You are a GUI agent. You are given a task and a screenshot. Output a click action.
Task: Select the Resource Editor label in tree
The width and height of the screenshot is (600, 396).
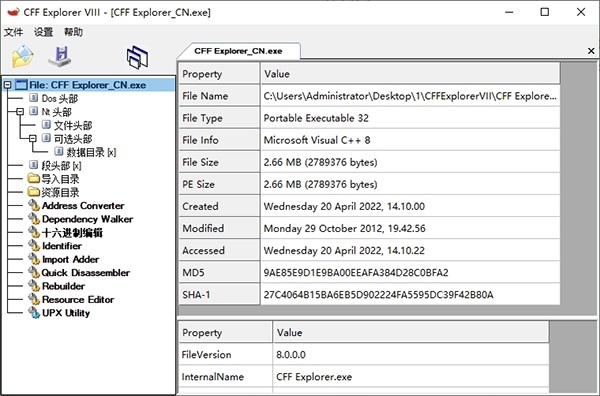78,299
